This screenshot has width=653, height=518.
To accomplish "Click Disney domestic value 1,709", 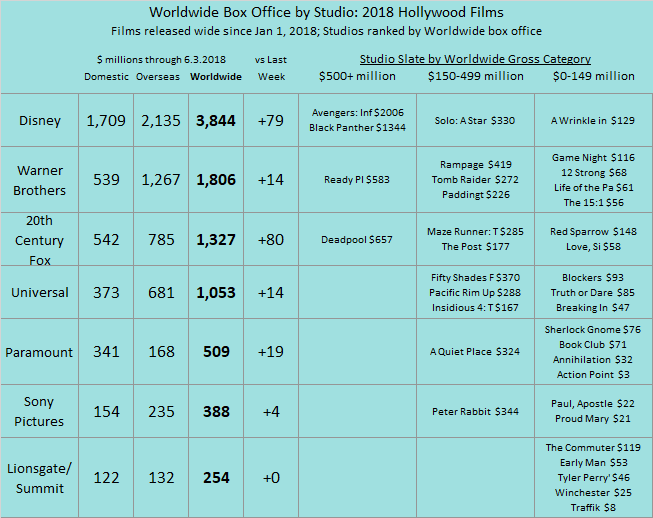I will tap(106, 121).
